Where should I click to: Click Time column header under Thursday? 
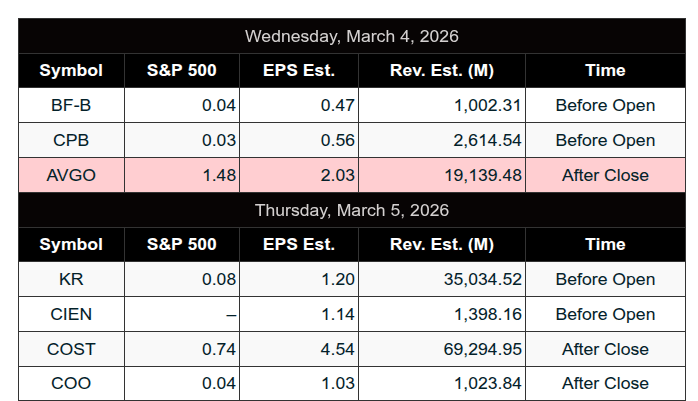[x=605, y=244]
